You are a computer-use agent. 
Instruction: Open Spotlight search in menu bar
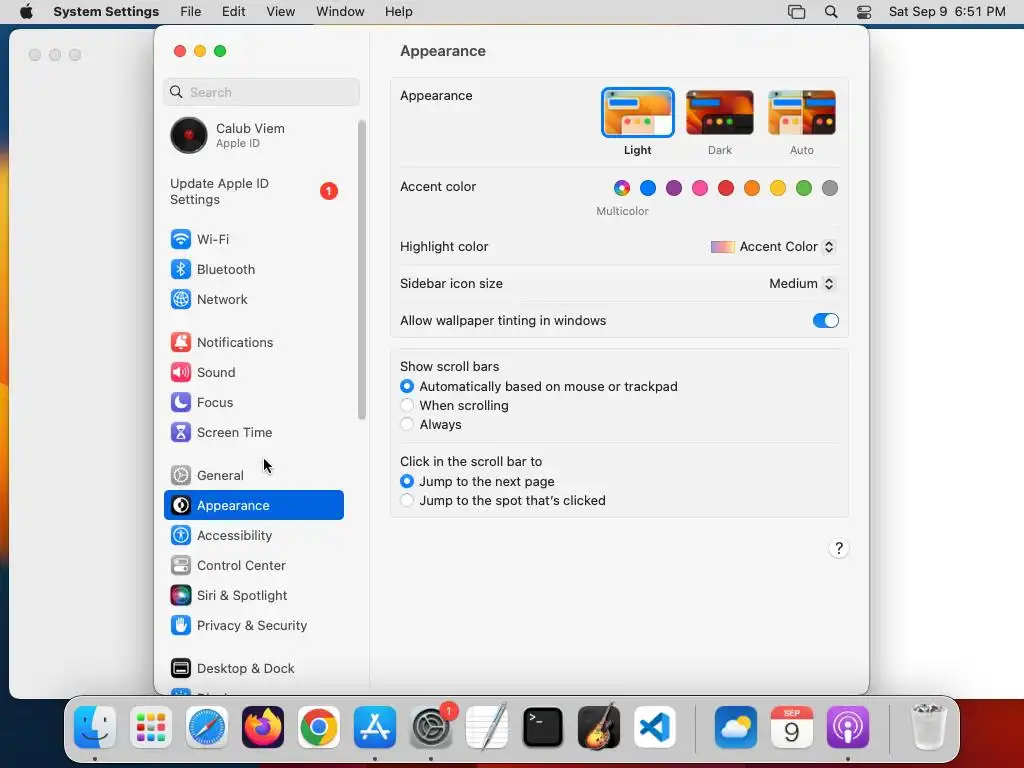[x=831, y=12]
